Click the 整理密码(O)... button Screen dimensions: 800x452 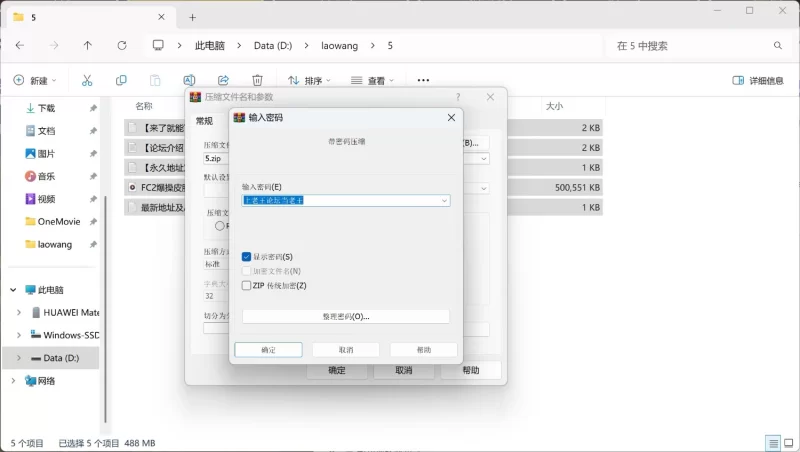tap(345, 316)
